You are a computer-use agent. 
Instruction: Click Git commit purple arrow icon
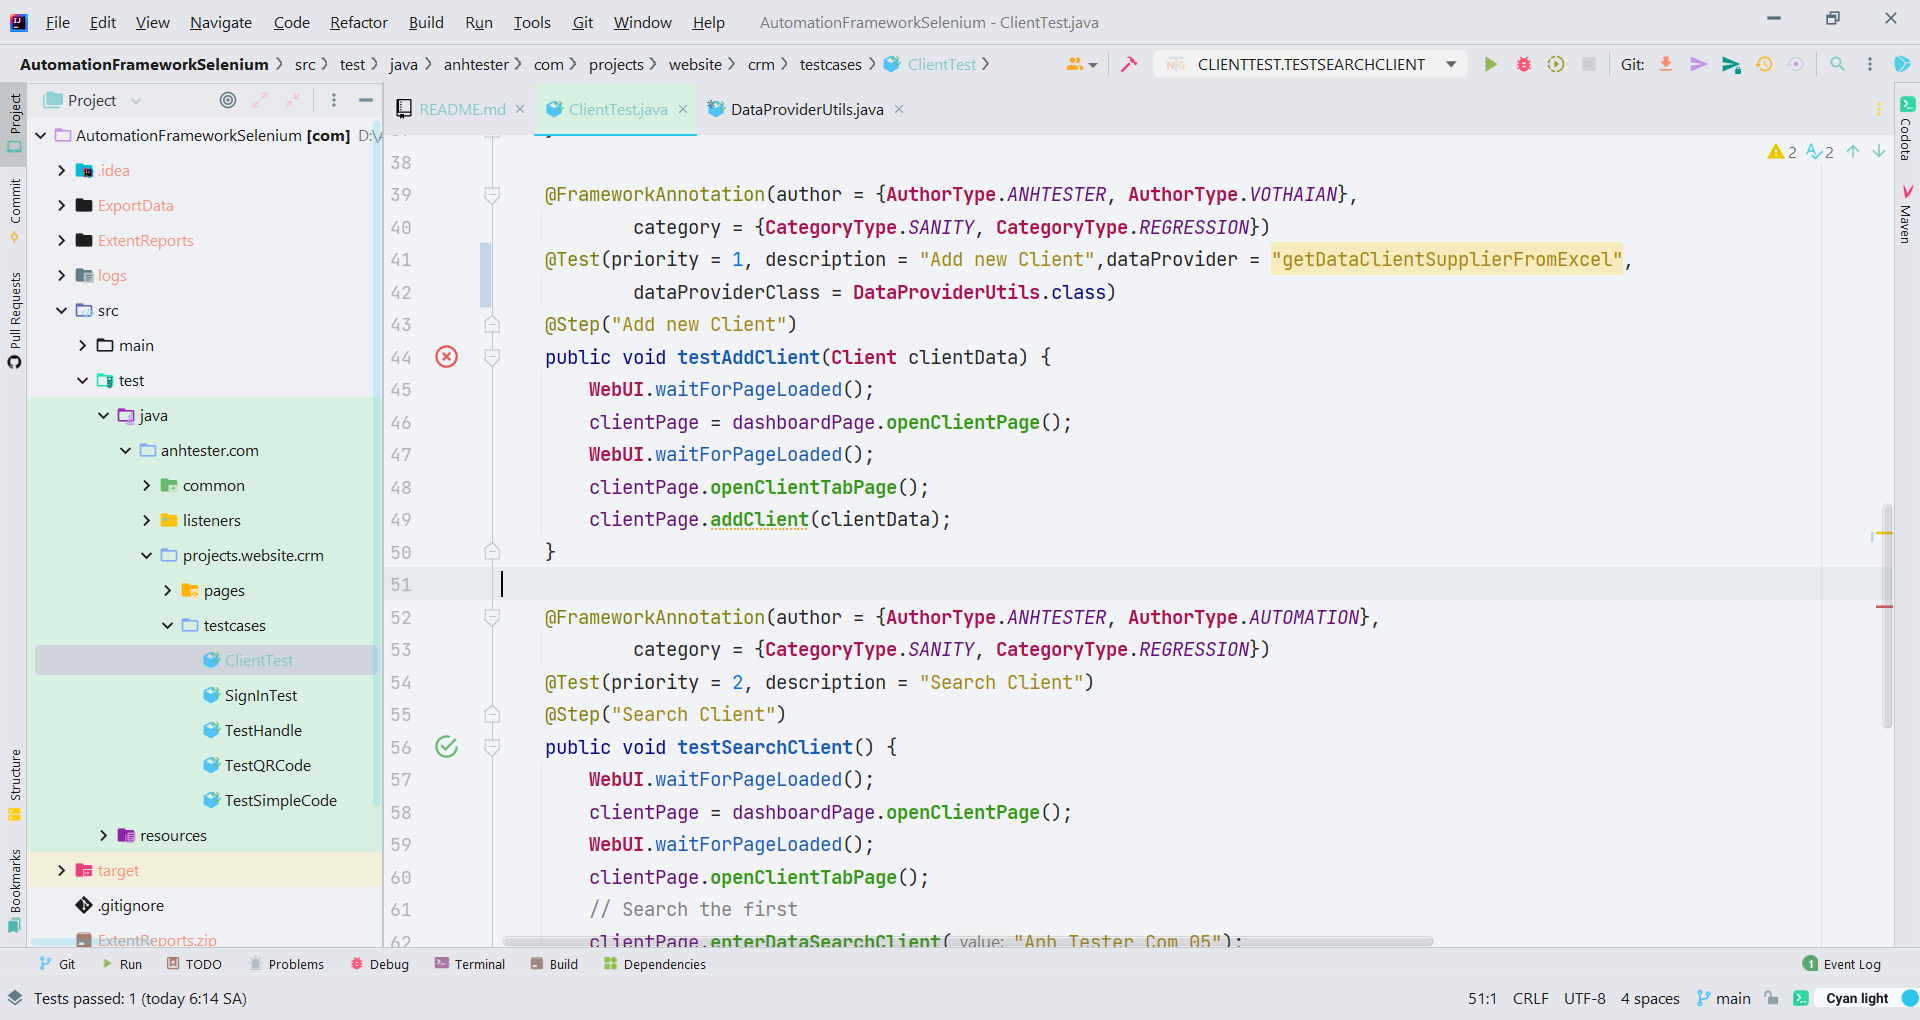(x=1698, y=64)
